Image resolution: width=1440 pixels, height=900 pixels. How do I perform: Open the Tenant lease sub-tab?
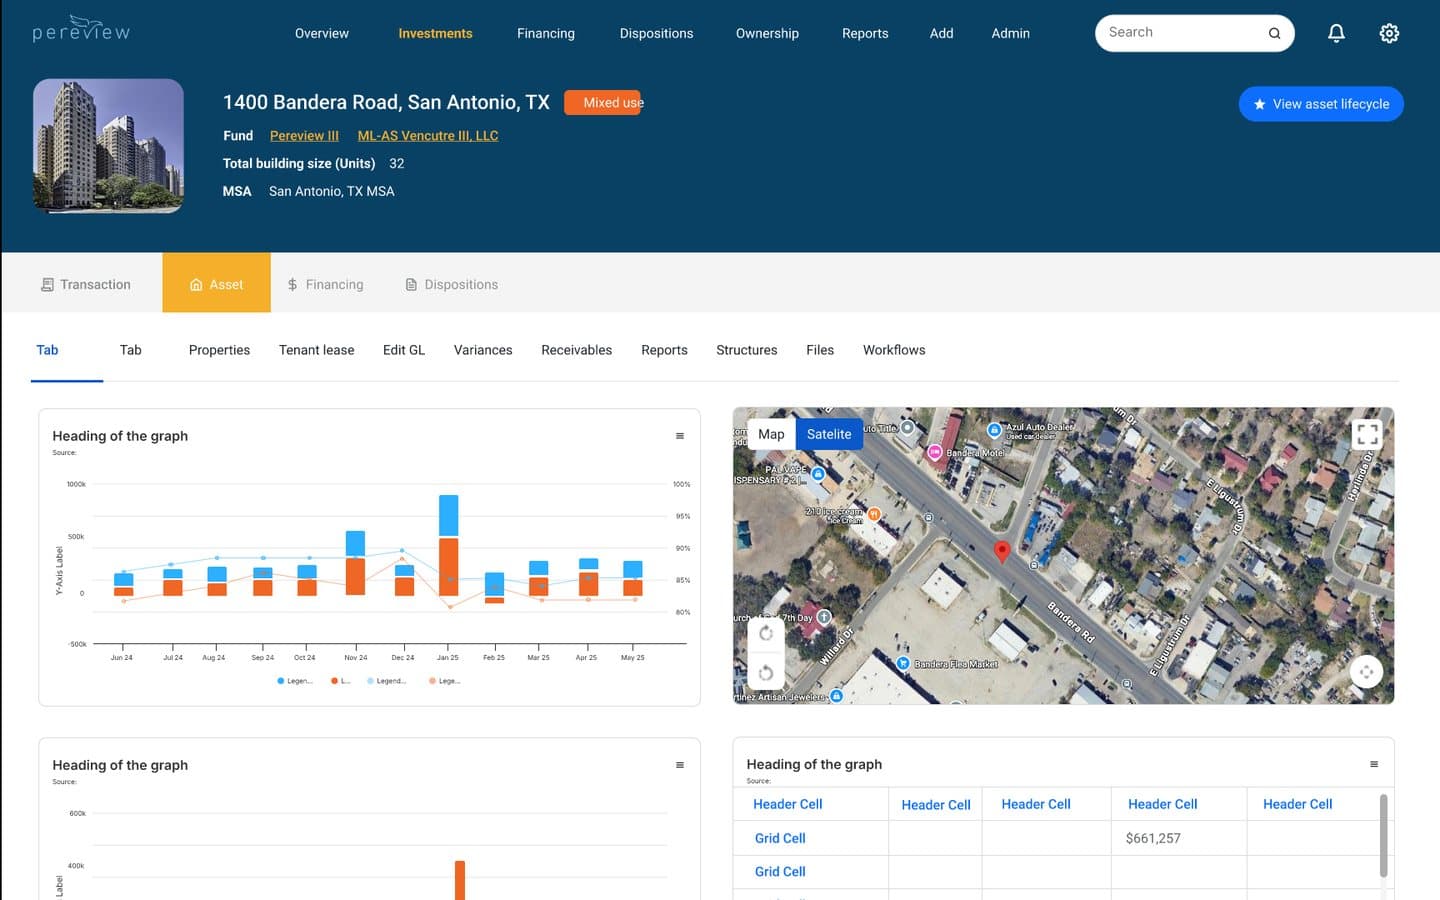tap(316, 350)
